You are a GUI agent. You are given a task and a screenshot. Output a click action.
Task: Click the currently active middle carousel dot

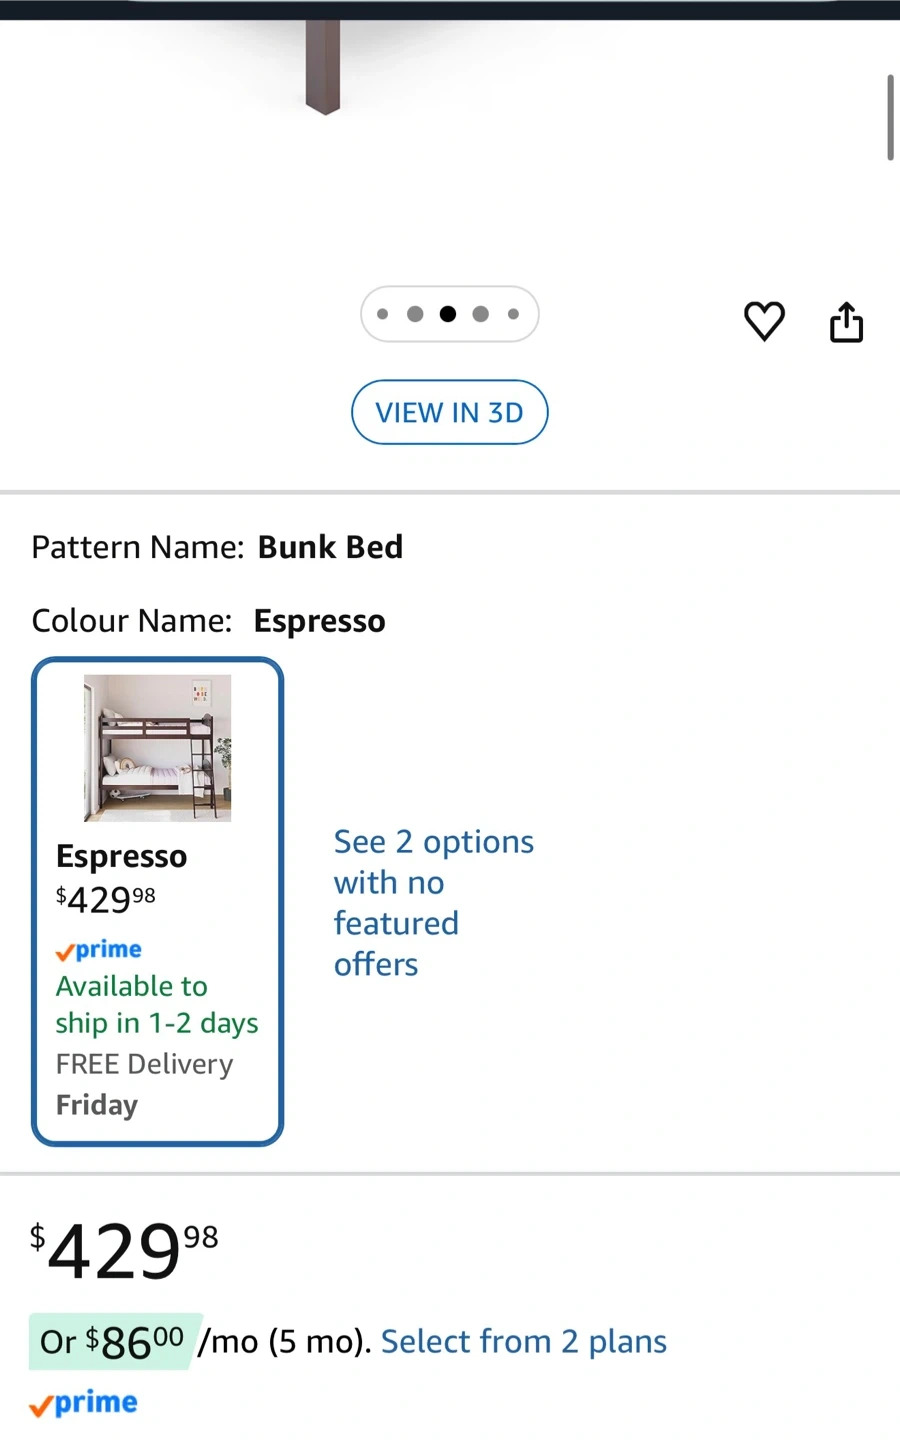coord(448,314)
